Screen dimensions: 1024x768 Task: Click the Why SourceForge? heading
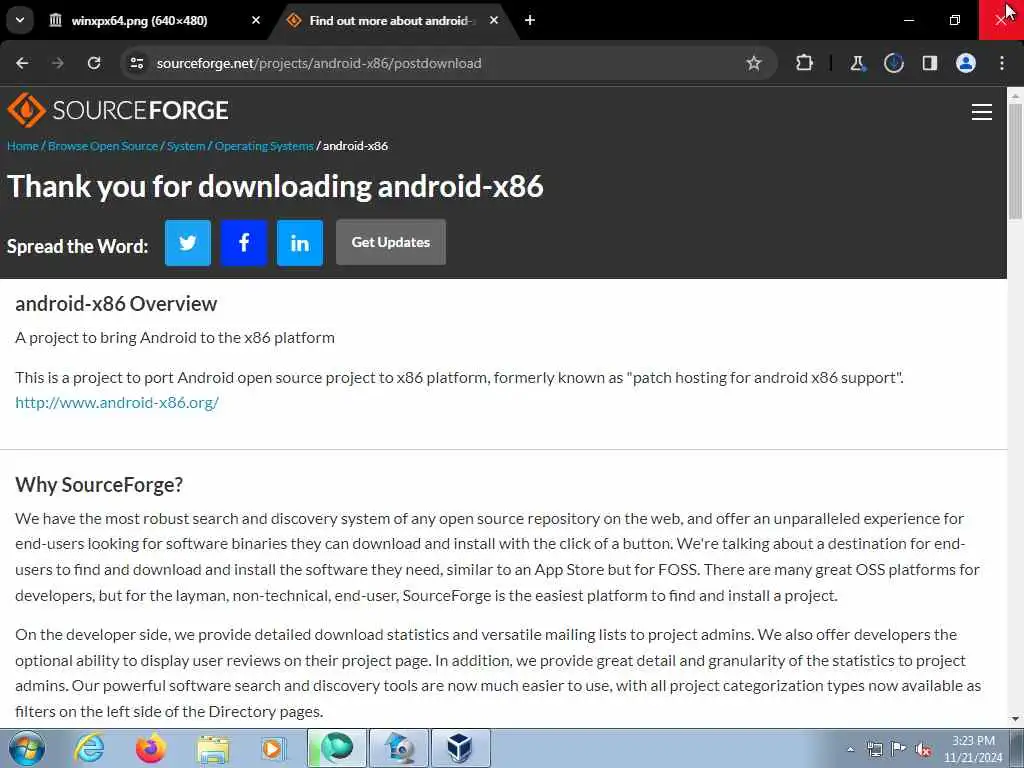coord(99,485)
